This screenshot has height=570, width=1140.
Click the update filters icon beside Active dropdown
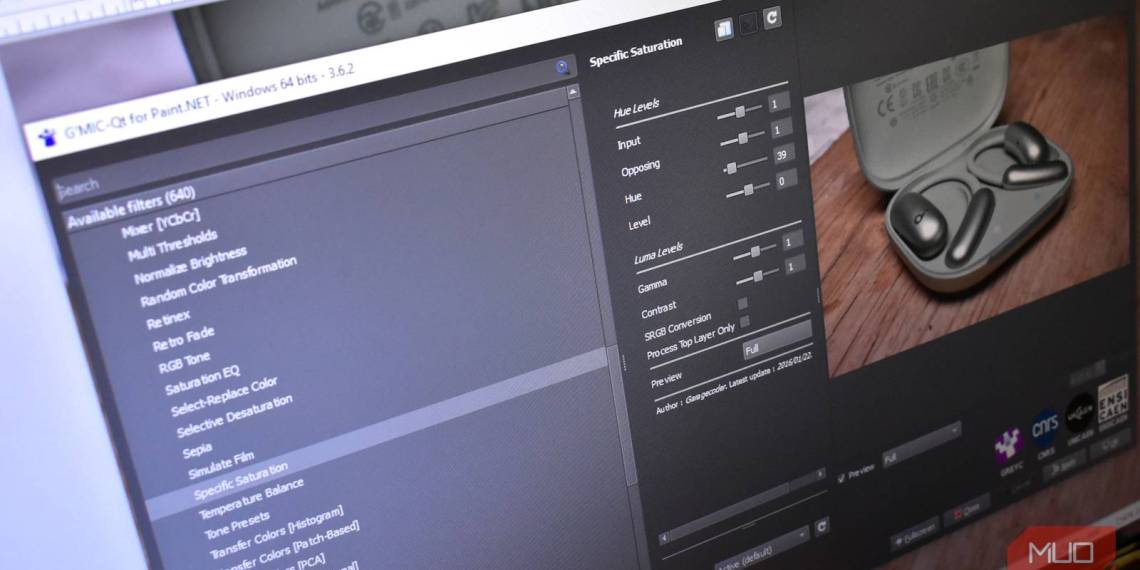click(x=822, y=526)
